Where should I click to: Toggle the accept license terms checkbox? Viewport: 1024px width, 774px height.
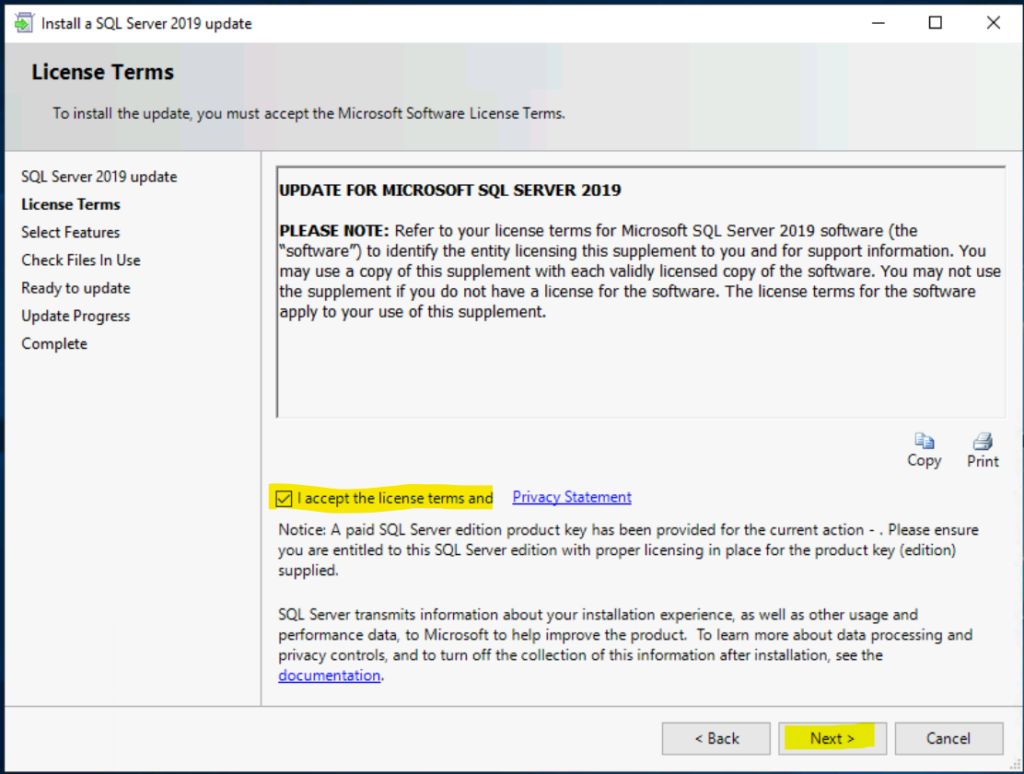pos(284,498)
